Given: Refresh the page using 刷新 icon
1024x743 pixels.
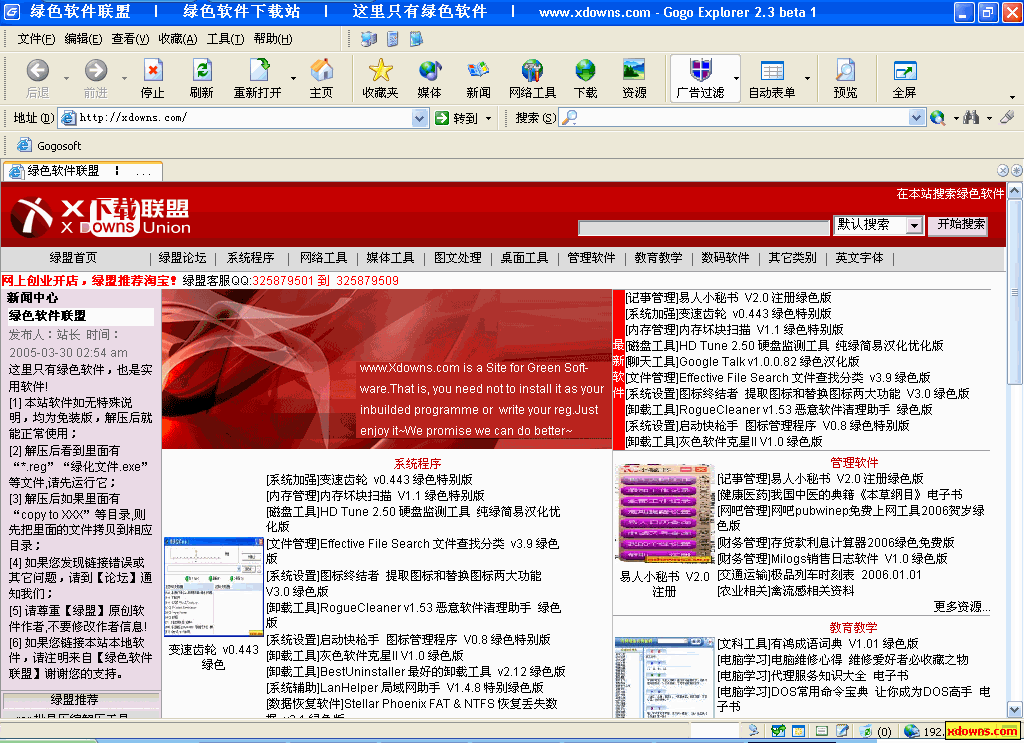Looking at the screenshot, I should pyautogui.click(x=202, y=71).
